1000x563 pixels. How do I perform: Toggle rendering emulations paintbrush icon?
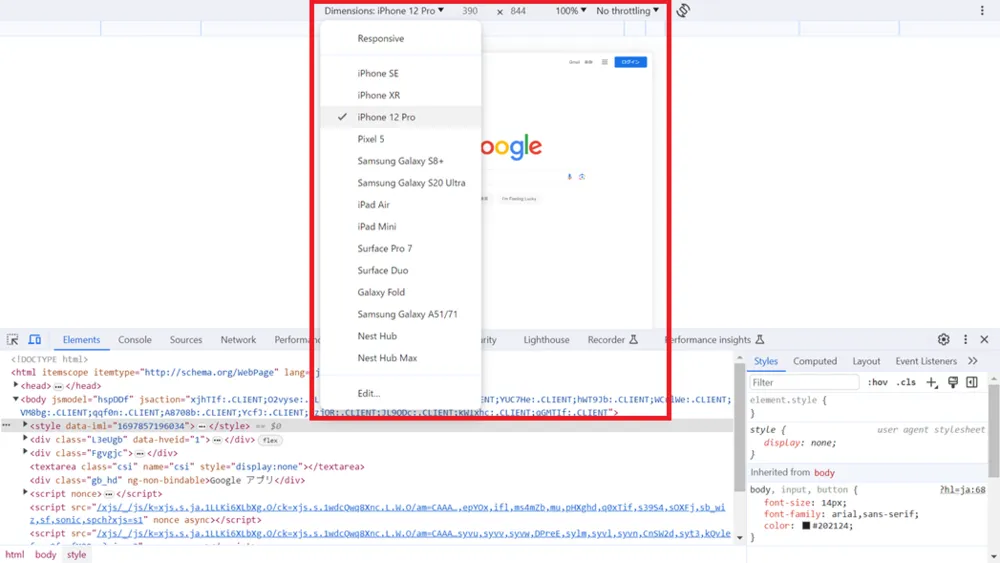[x=953, y=383]
